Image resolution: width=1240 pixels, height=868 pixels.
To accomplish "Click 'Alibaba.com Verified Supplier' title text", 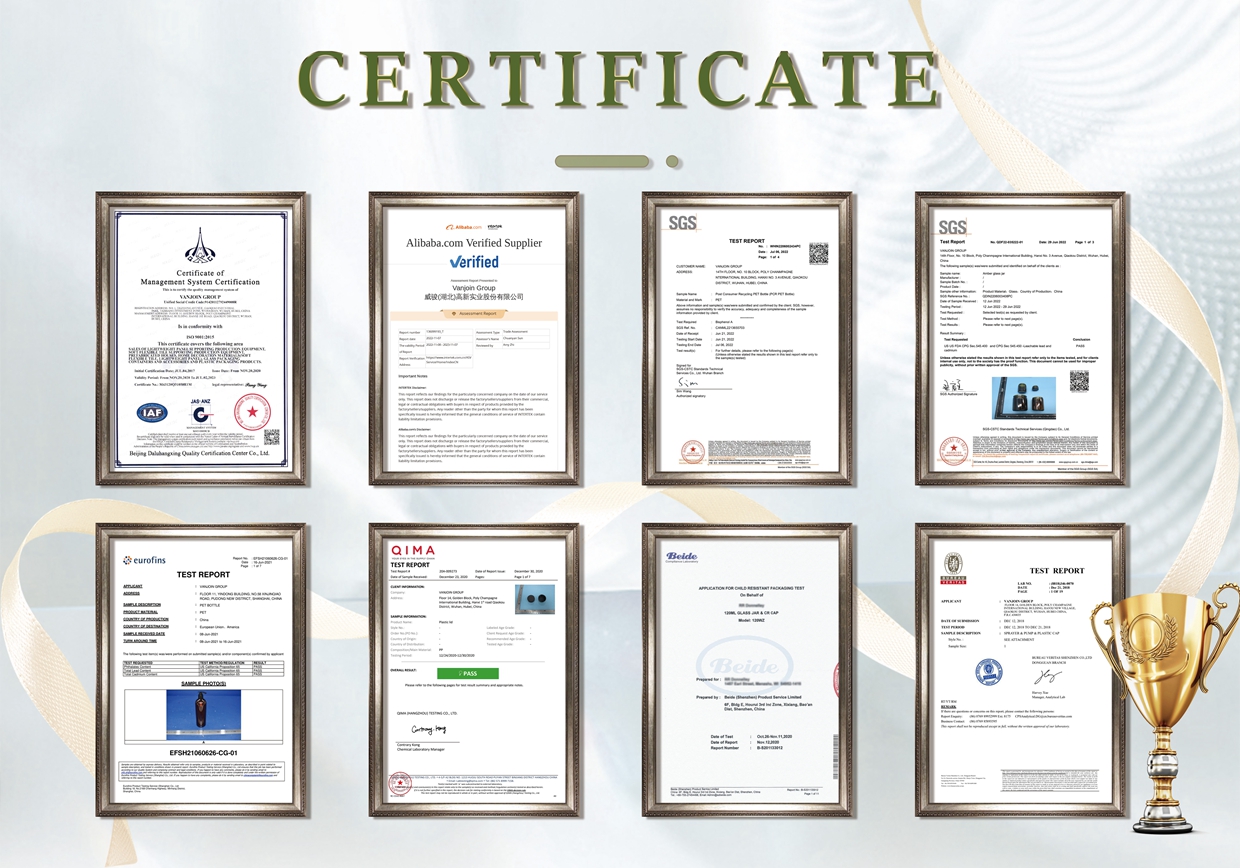I will pos(474,243).
